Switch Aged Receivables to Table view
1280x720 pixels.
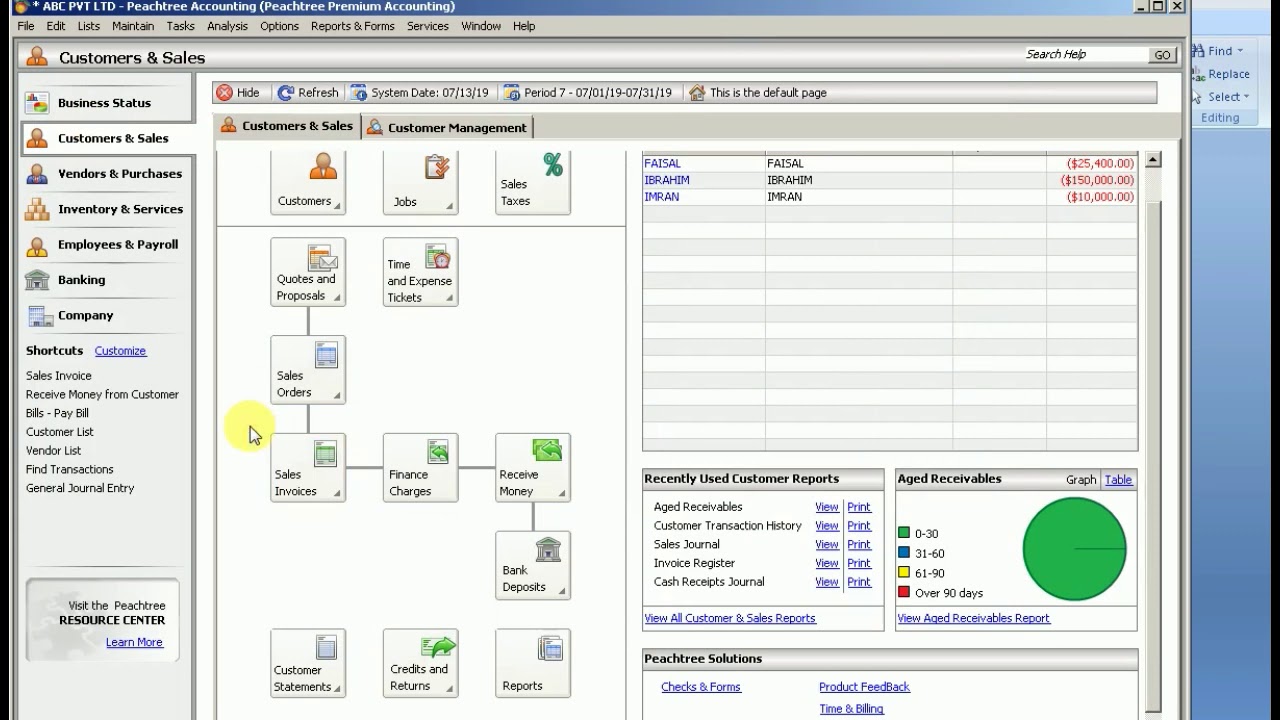tap(1118, 480)
